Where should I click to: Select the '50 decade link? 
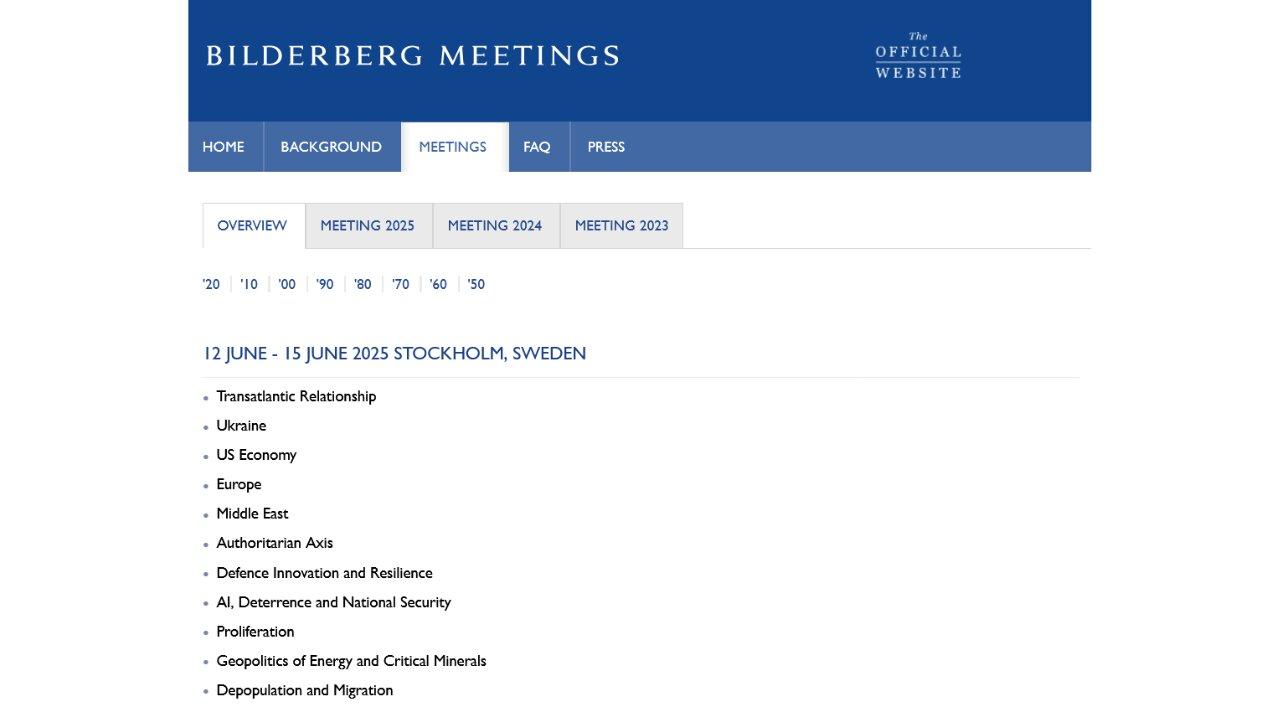pyautogui.click(x=476, y=284)
